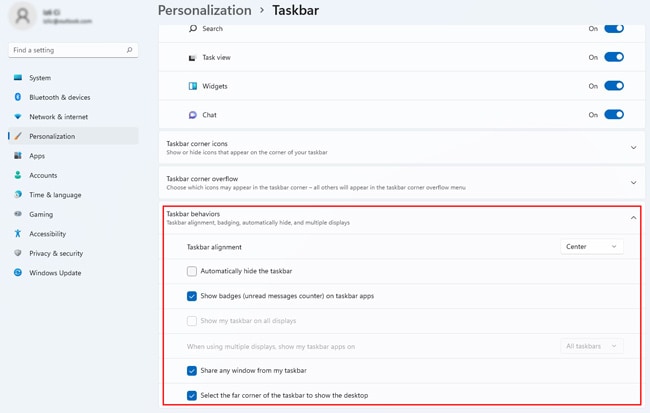Open Apps settings category

73,155
